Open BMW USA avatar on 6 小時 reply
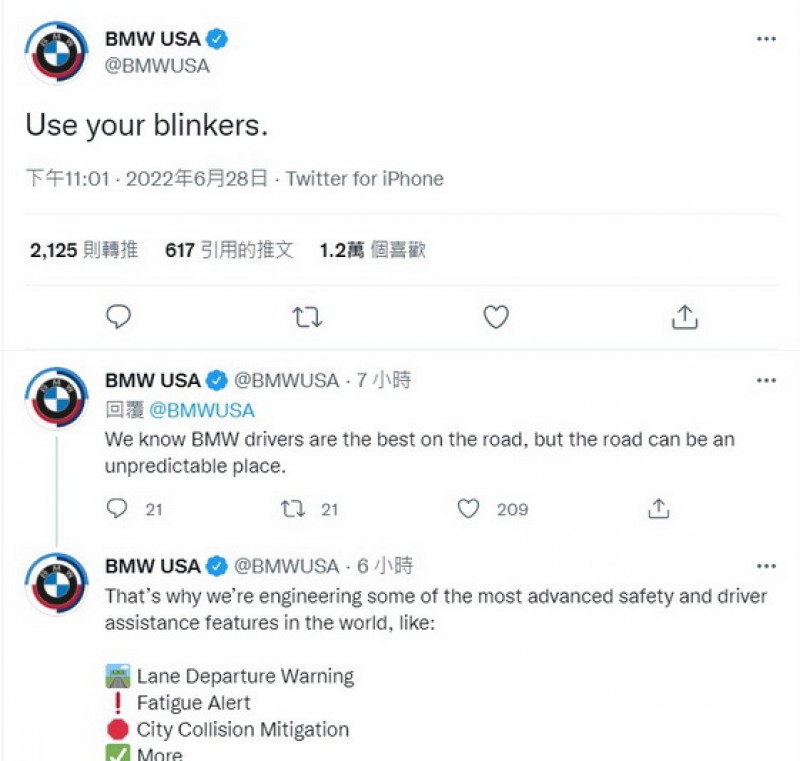Screen dimensions: 800x761 click(x=57, y=584)
